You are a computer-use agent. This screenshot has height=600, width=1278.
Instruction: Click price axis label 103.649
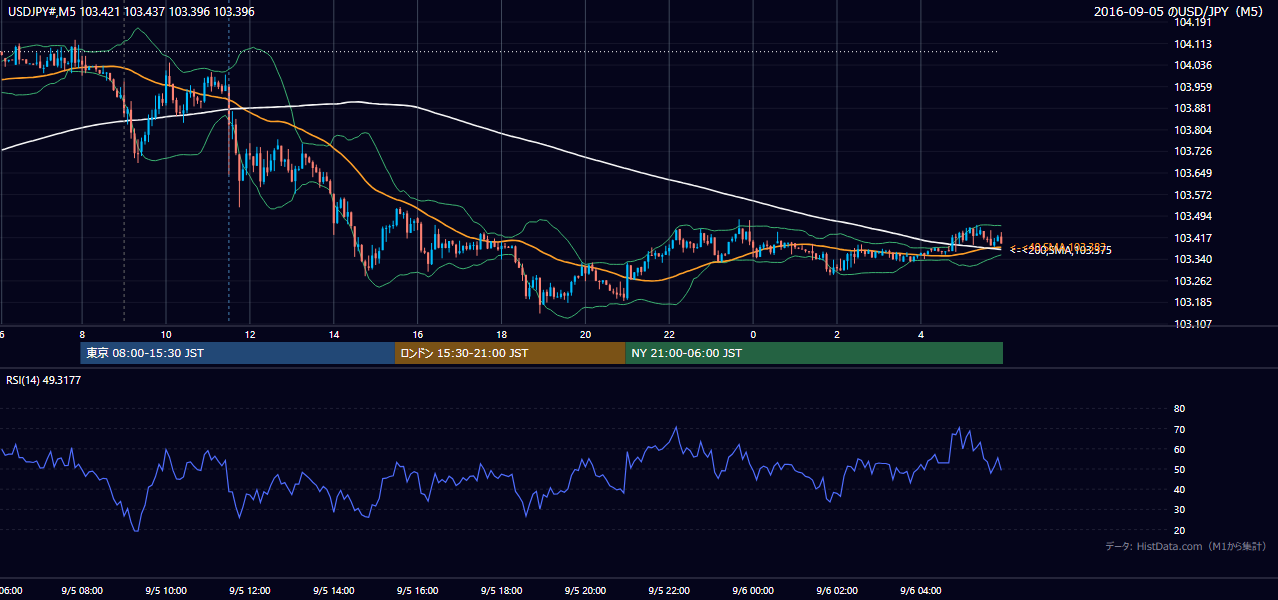tap(1194, 173)
